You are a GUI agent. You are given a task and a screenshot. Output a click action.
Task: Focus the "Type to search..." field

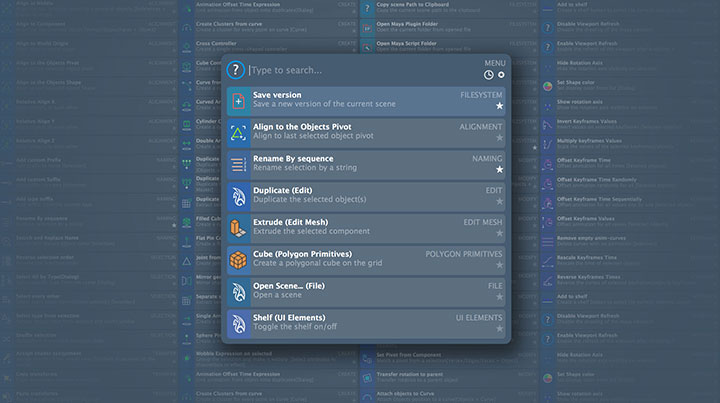[360, 71]
